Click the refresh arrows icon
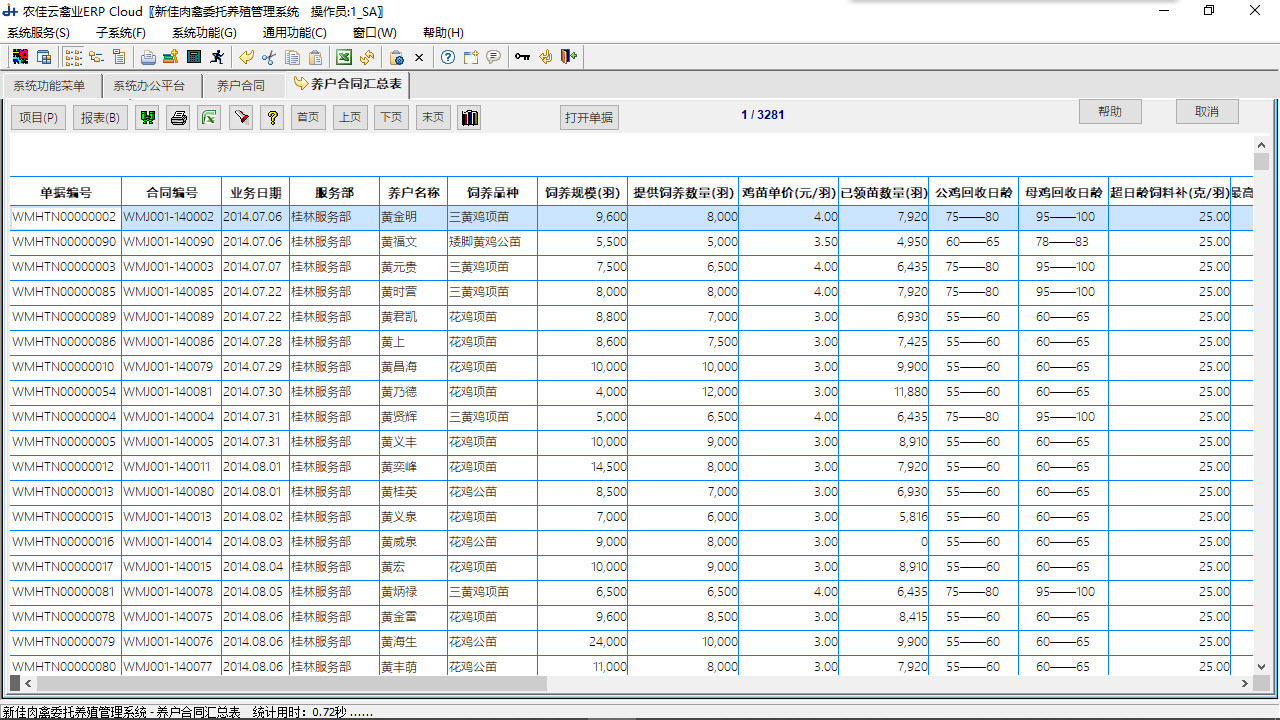This screenshot has width=1280, height=720. [367, 57]
